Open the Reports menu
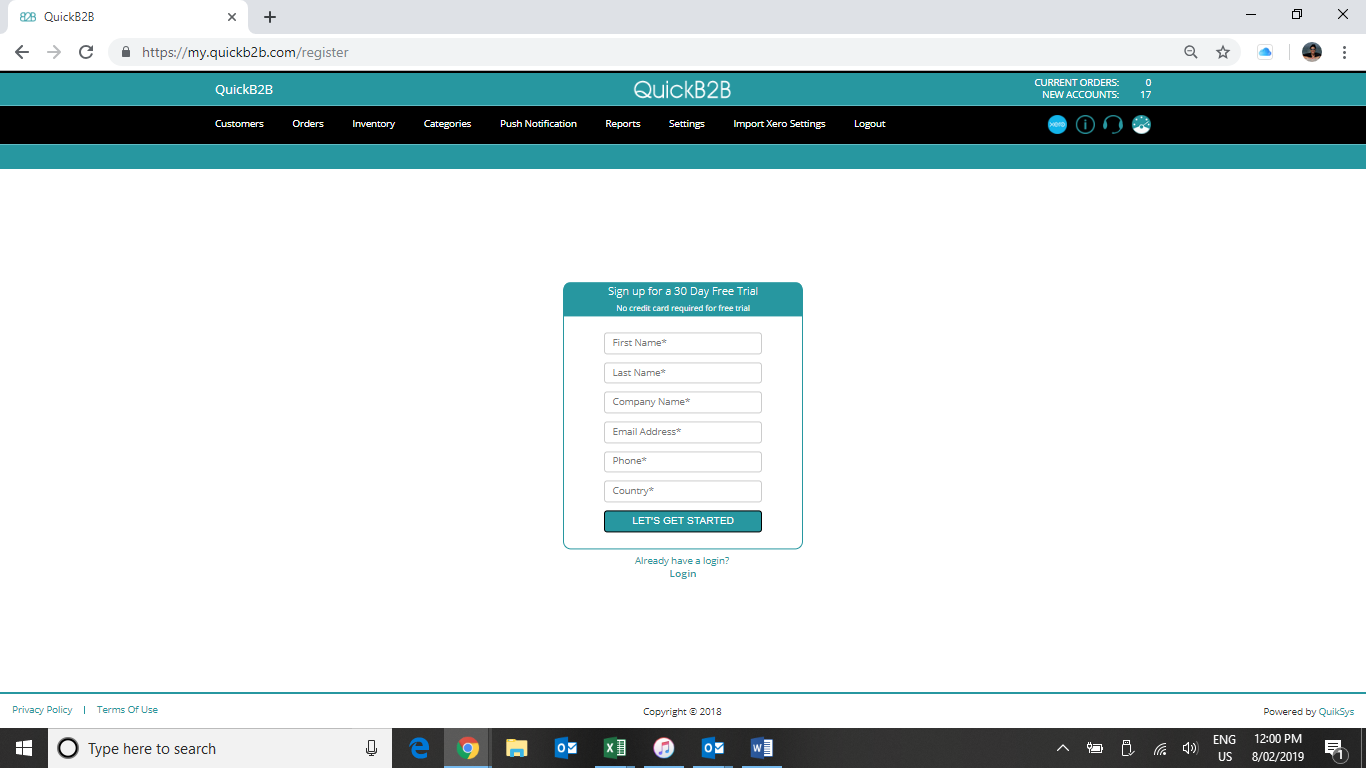The image size is (1366, 768). (x=623, y=124)
